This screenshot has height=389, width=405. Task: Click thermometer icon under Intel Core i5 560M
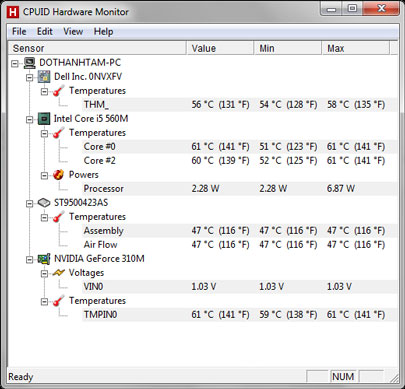click(x=59, y=133)
